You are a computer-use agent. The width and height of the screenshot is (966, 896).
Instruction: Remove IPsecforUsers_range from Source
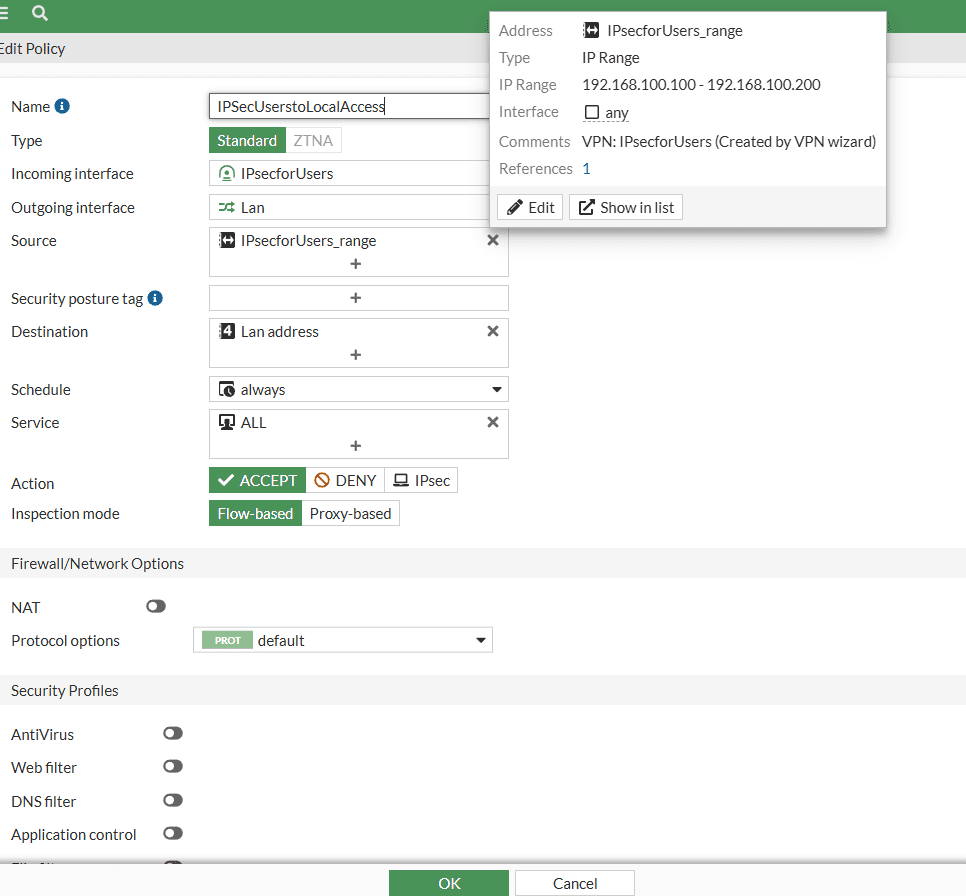click(493, 240)
